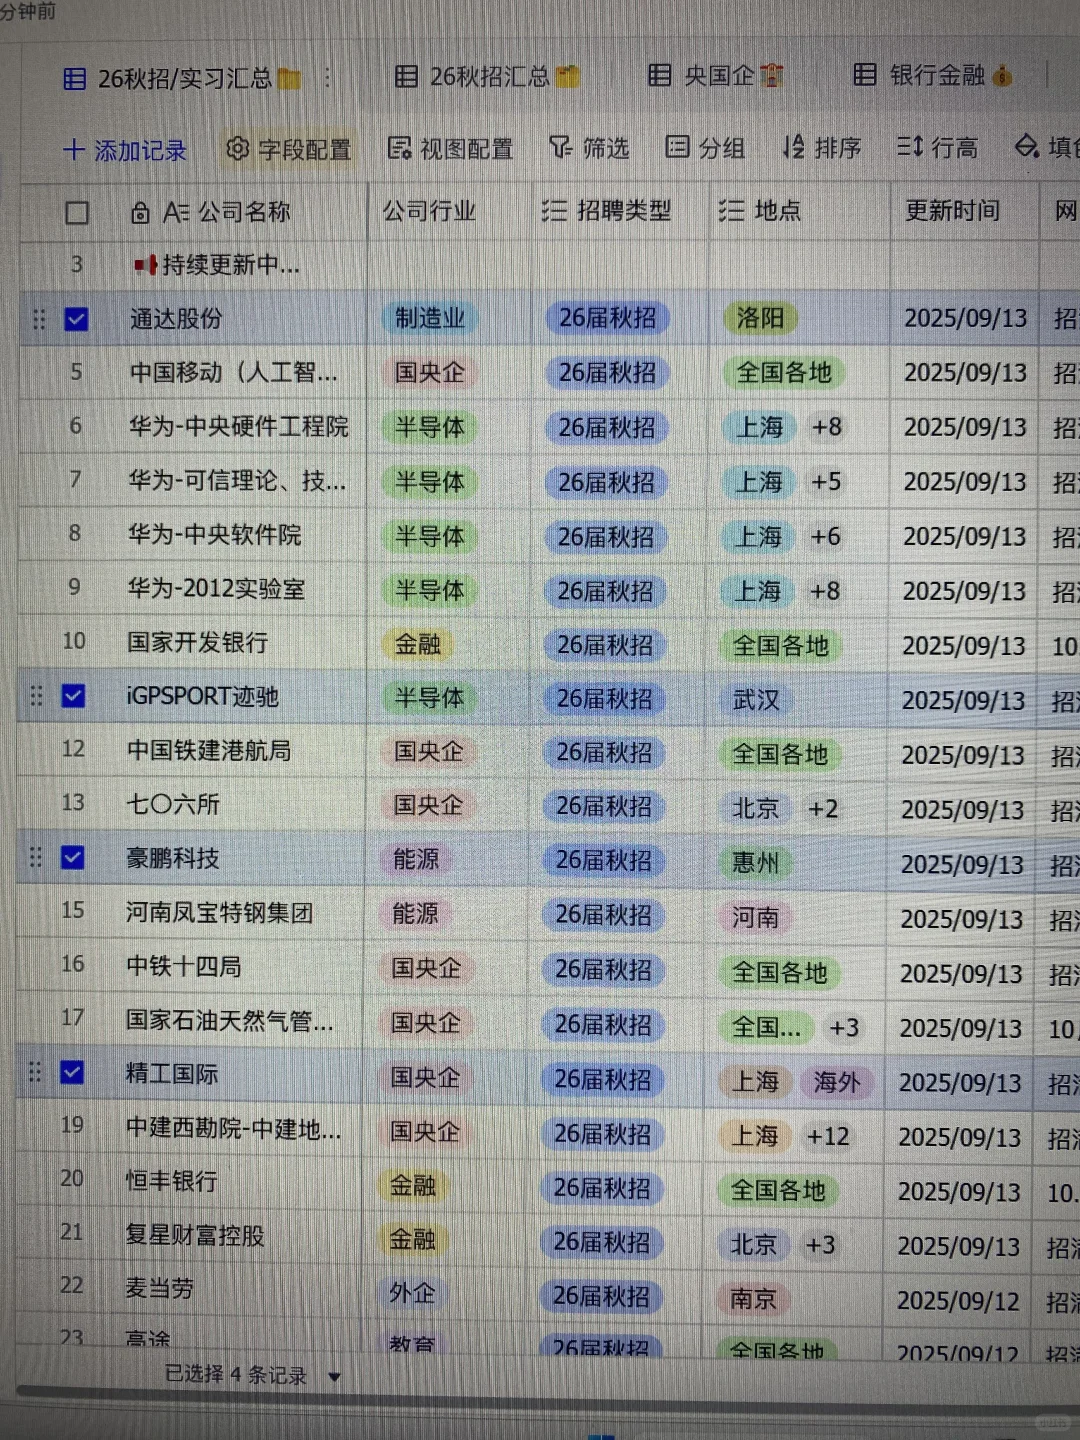Select the 河南 location tag
Screen dimensions: 1080x1440
click(x=755, y=917)
